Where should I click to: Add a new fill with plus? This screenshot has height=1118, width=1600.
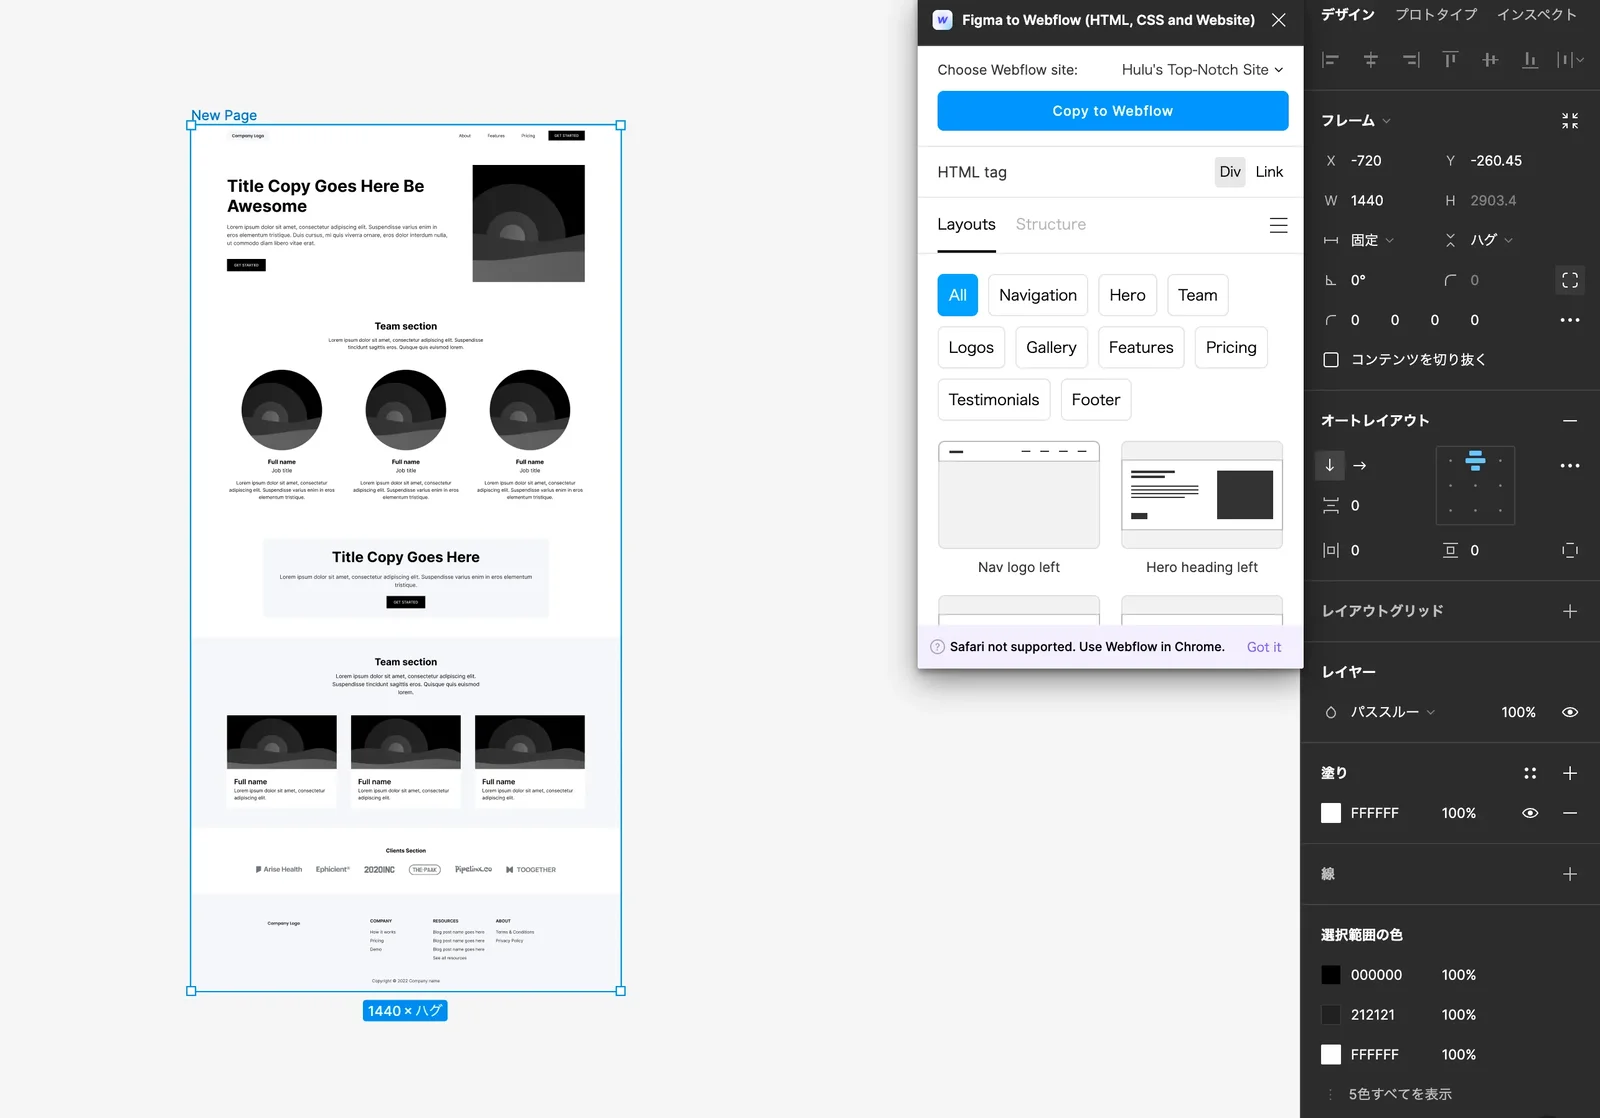(x=1570, y=773)
